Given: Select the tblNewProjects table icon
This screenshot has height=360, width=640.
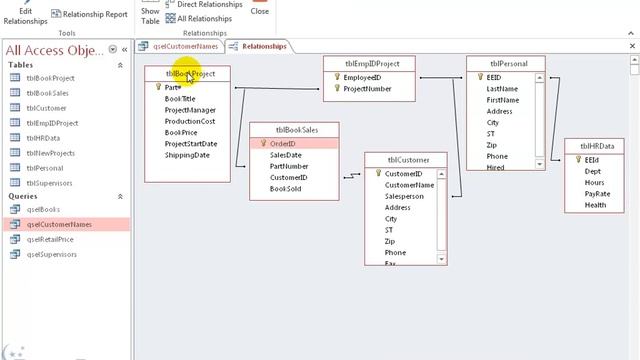Looking at the screenshot, I should point(15,153).
